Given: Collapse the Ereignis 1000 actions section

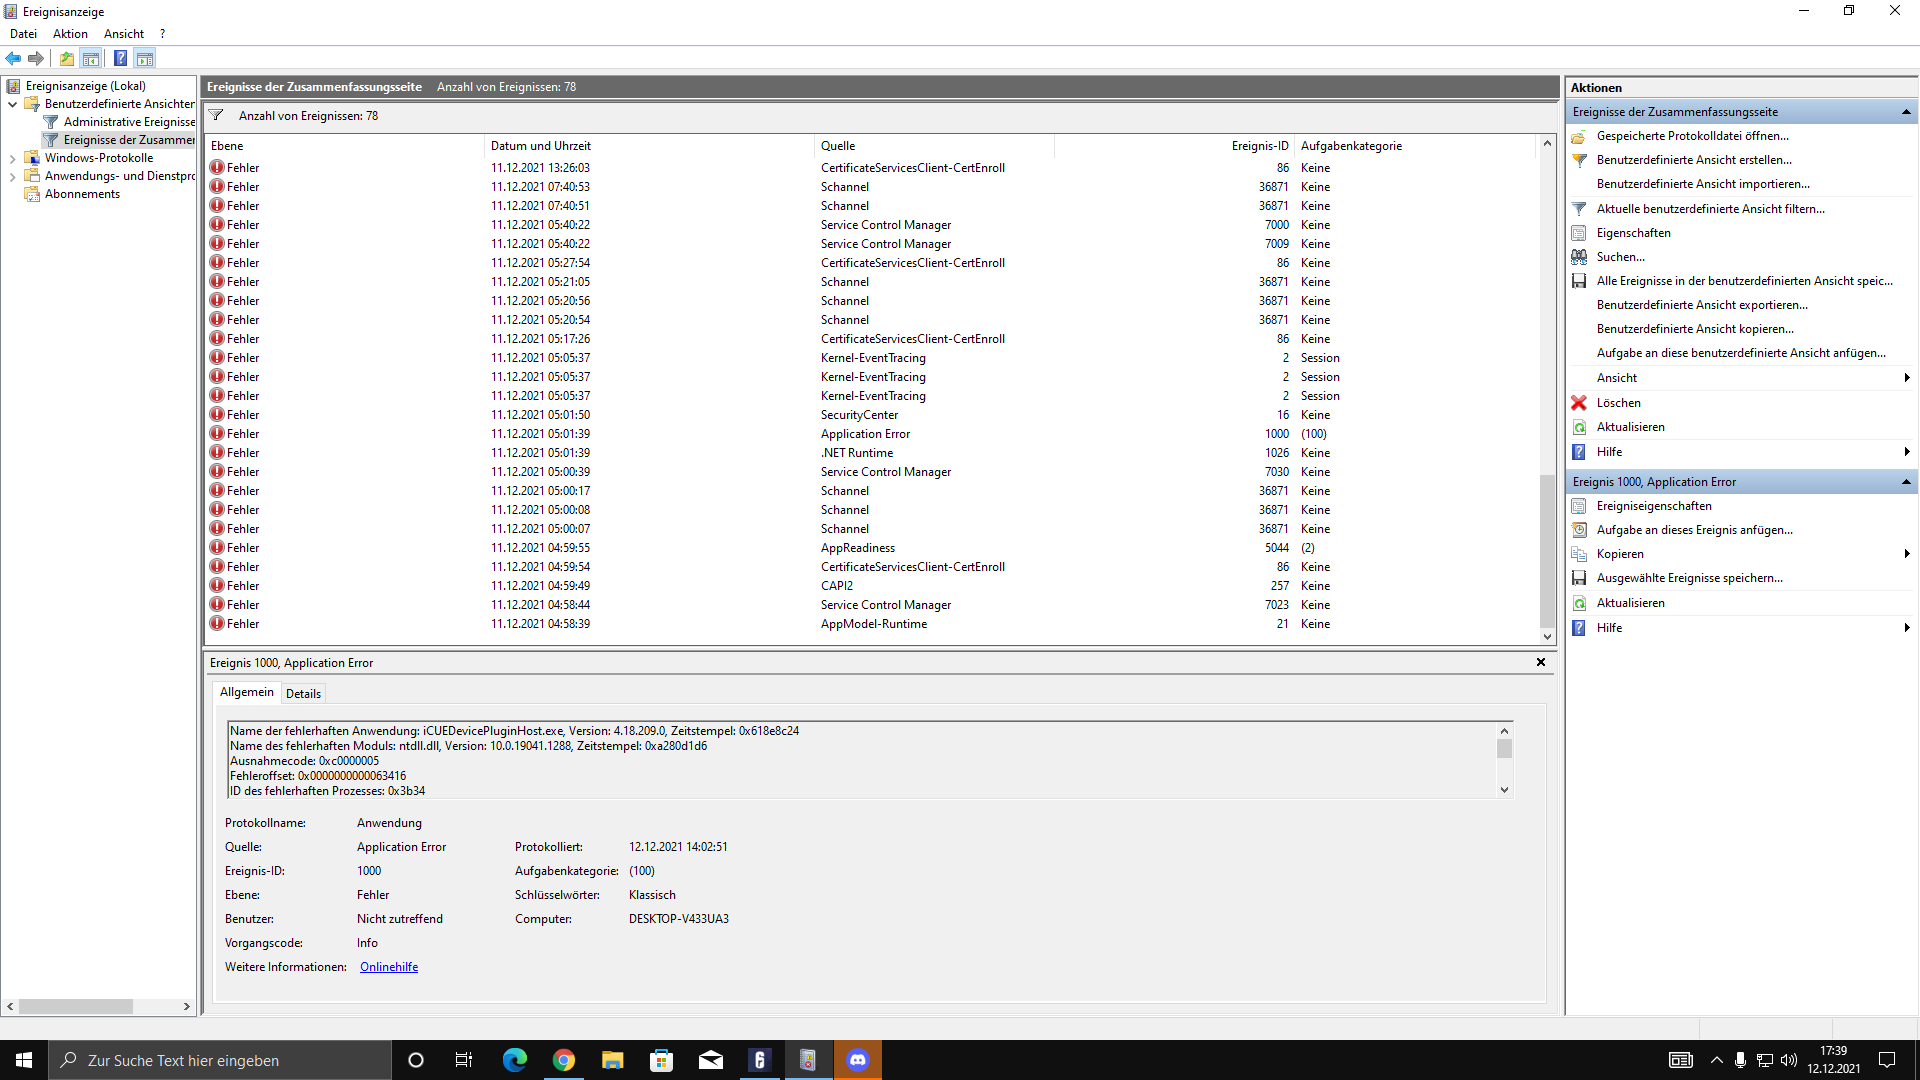Looking at the screenshot, I should point(1906,482).
